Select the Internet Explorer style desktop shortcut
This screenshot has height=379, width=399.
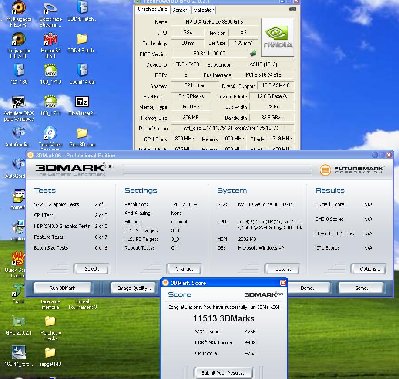click(50, 133)
